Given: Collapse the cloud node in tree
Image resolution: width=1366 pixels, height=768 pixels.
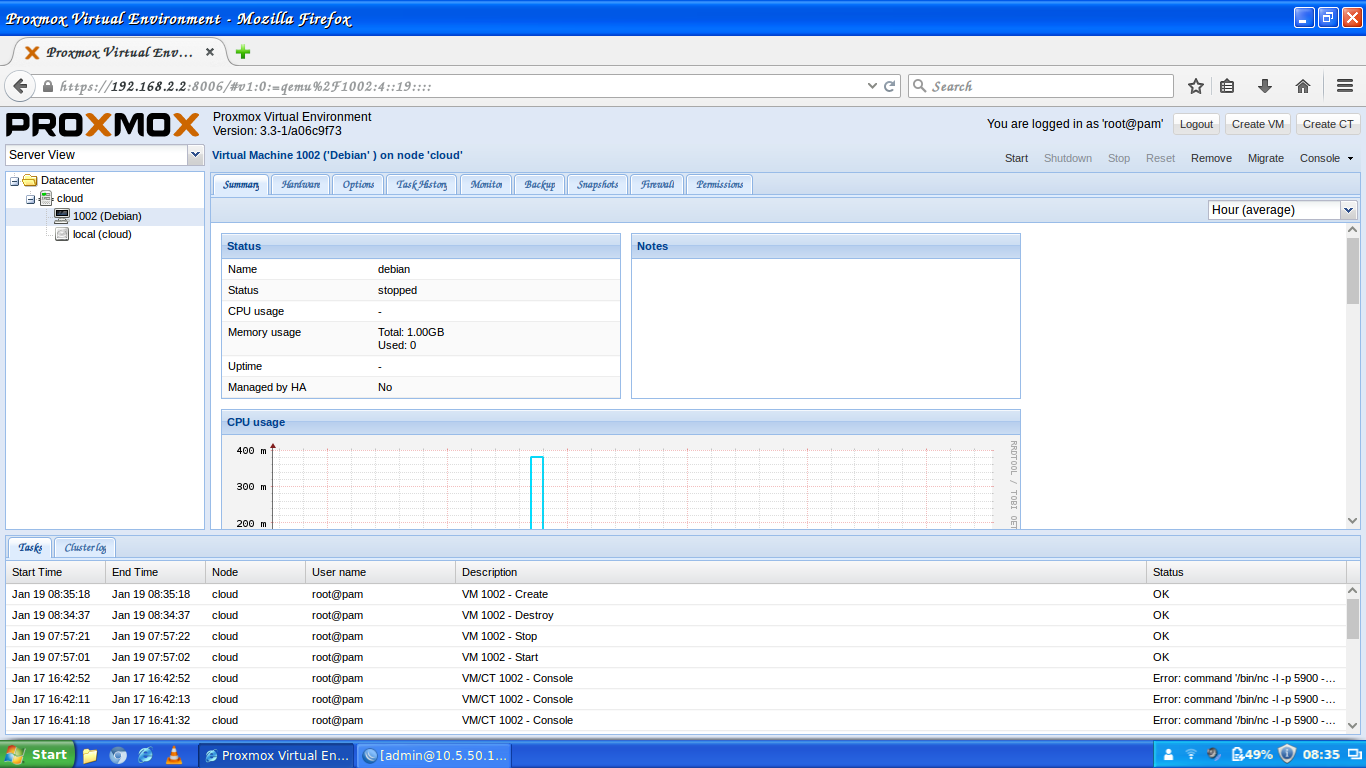Looking at the screenshot, I should (31, 199).
